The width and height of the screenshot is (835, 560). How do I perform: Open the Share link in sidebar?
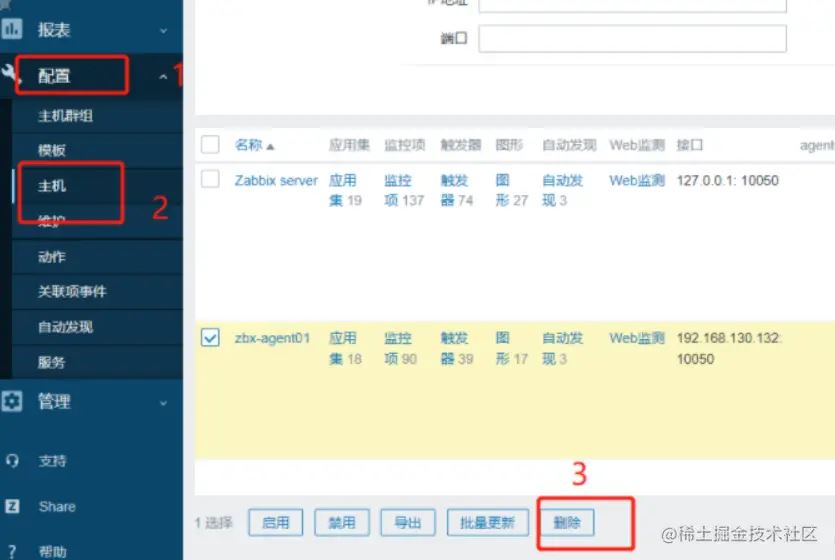[x=57, y=507]
